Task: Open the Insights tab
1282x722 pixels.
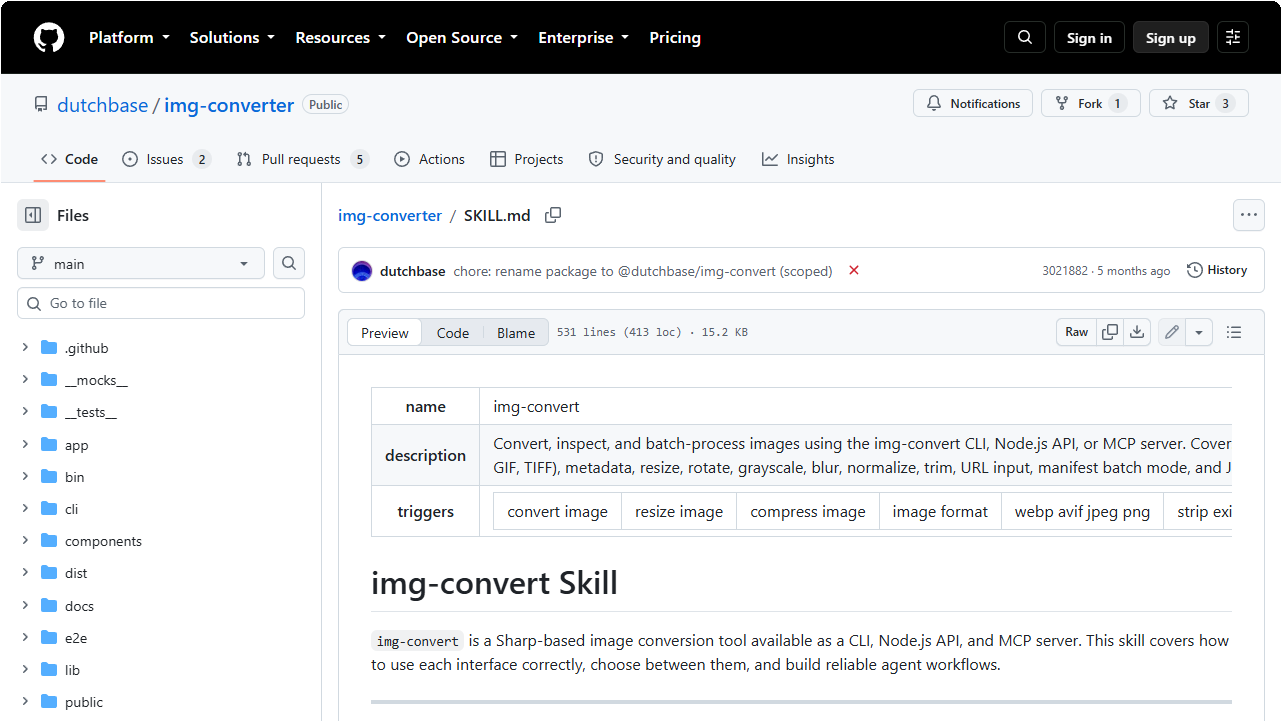Action: [798, 159]
